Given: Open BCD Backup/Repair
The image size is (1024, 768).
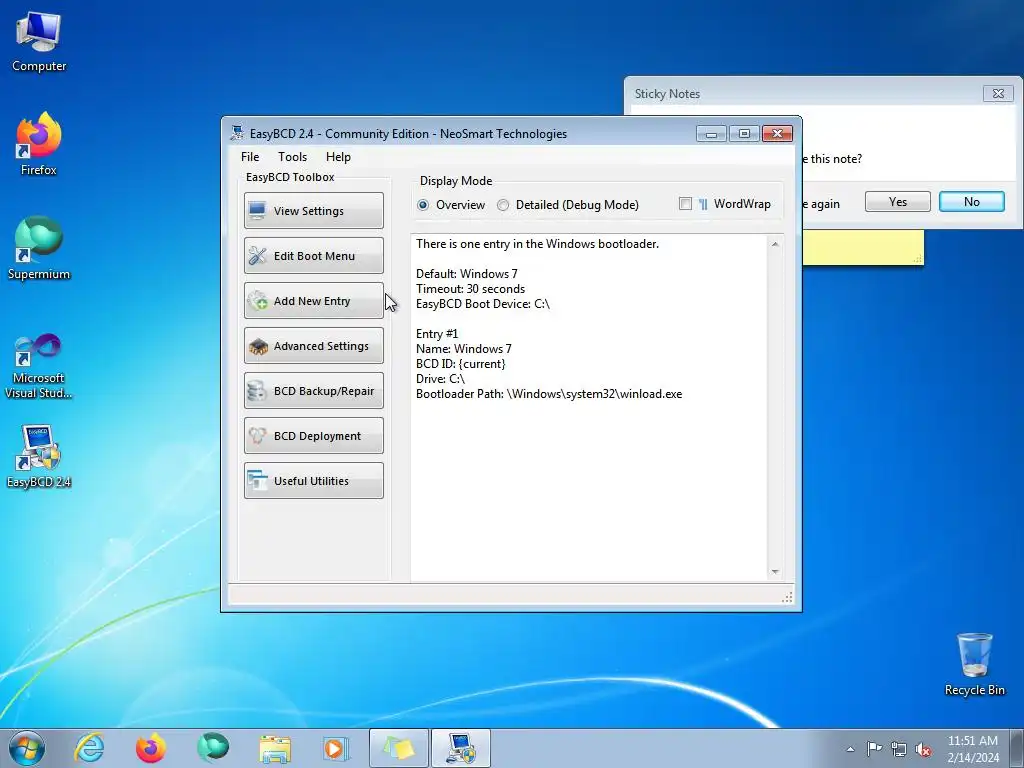Looking at the screenshot, I should 313,391.
